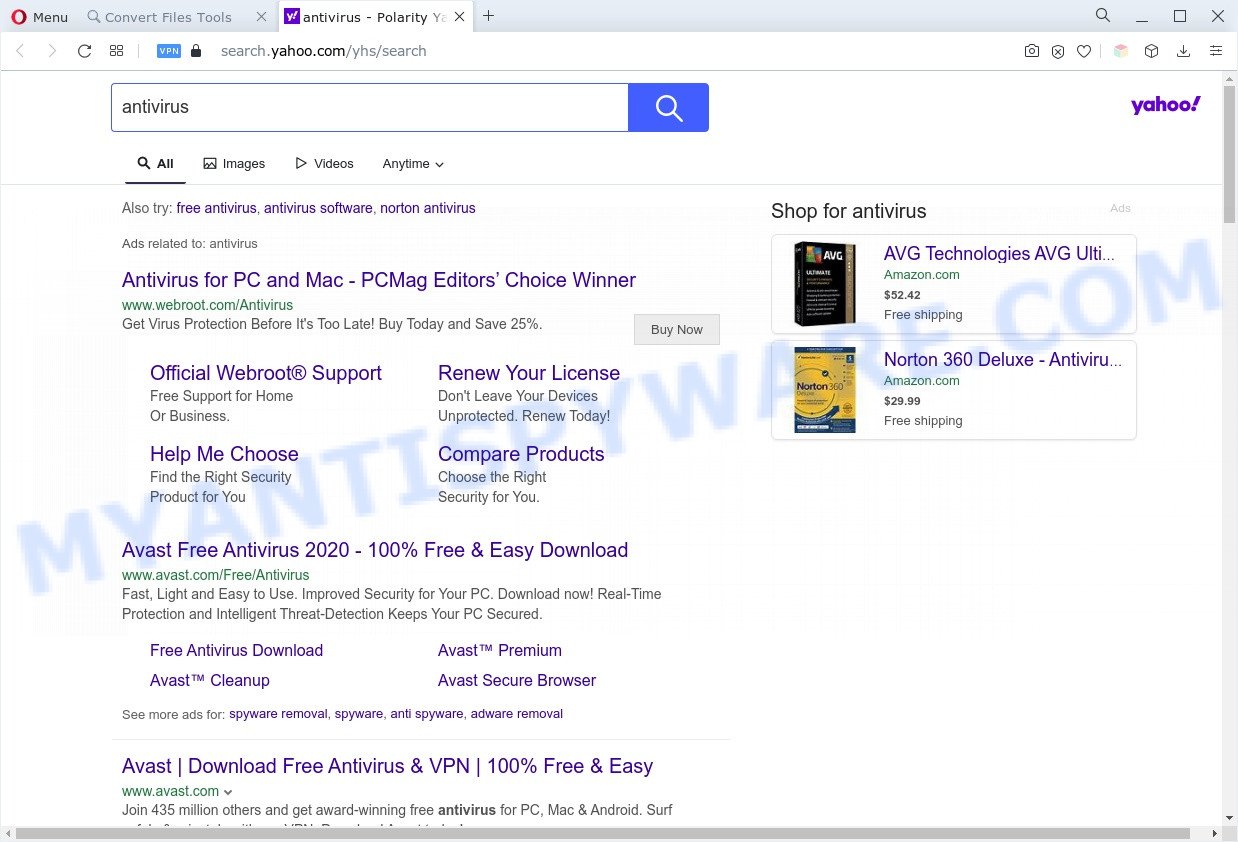This screenshot has width=1238, height=842.
Task: Switch to Videos results tab
Action: pyautogui.click(x=324, y=164)
